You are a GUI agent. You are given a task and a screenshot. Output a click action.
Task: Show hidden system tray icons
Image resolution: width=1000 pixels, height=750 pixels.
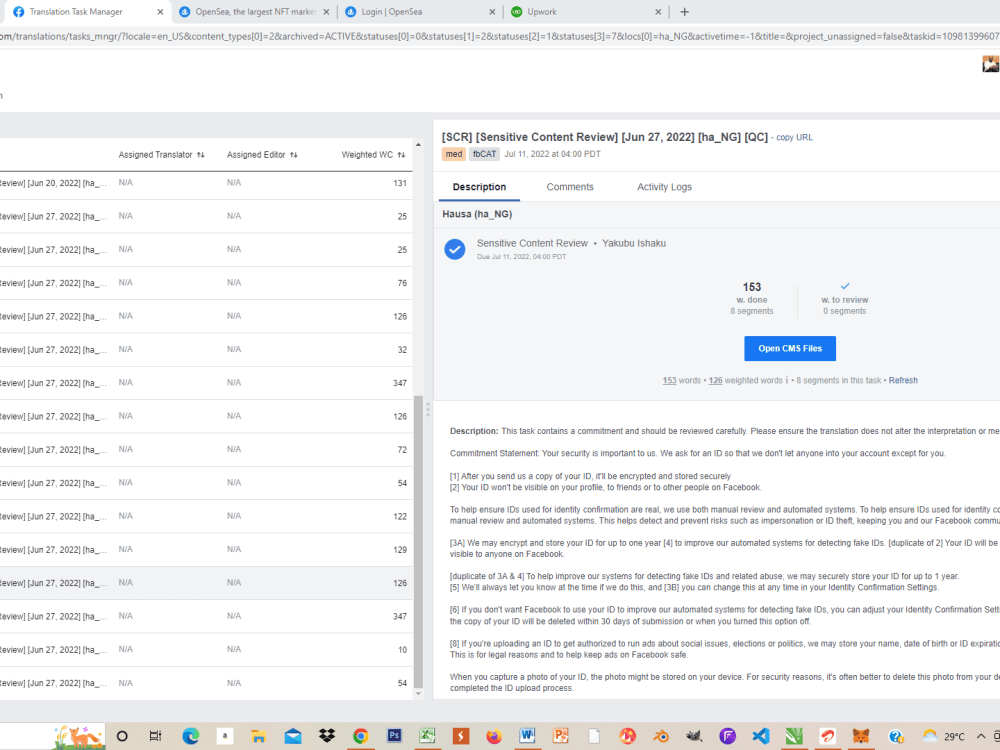981,736
